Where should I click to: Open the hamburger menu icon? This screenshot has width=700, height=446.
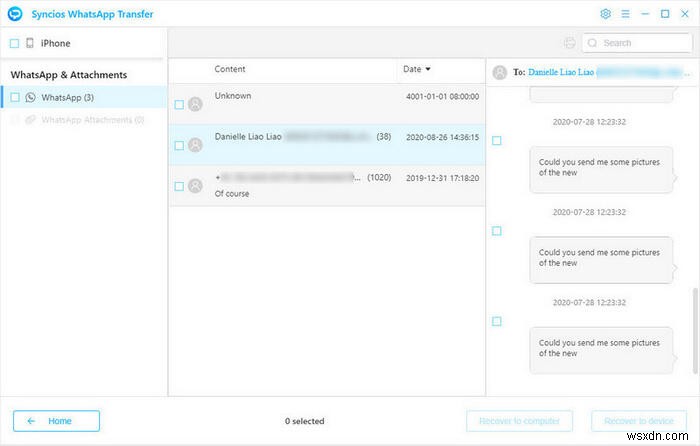pyautogui.click(x=625, y=14)
